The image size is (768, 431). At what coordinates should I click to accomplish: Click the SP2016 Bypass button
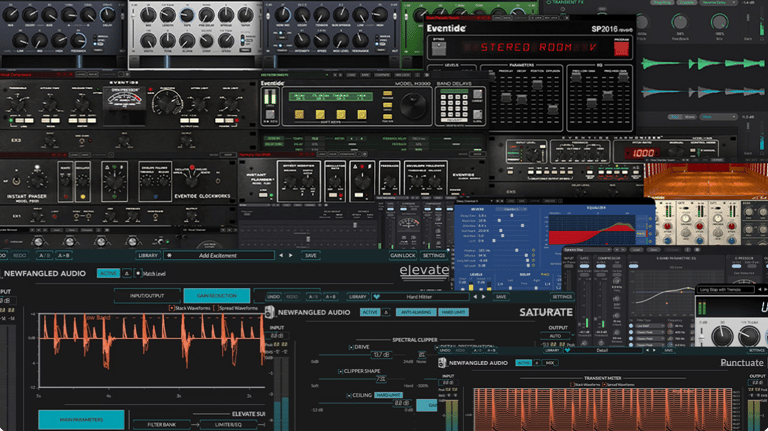coord(438,48)
